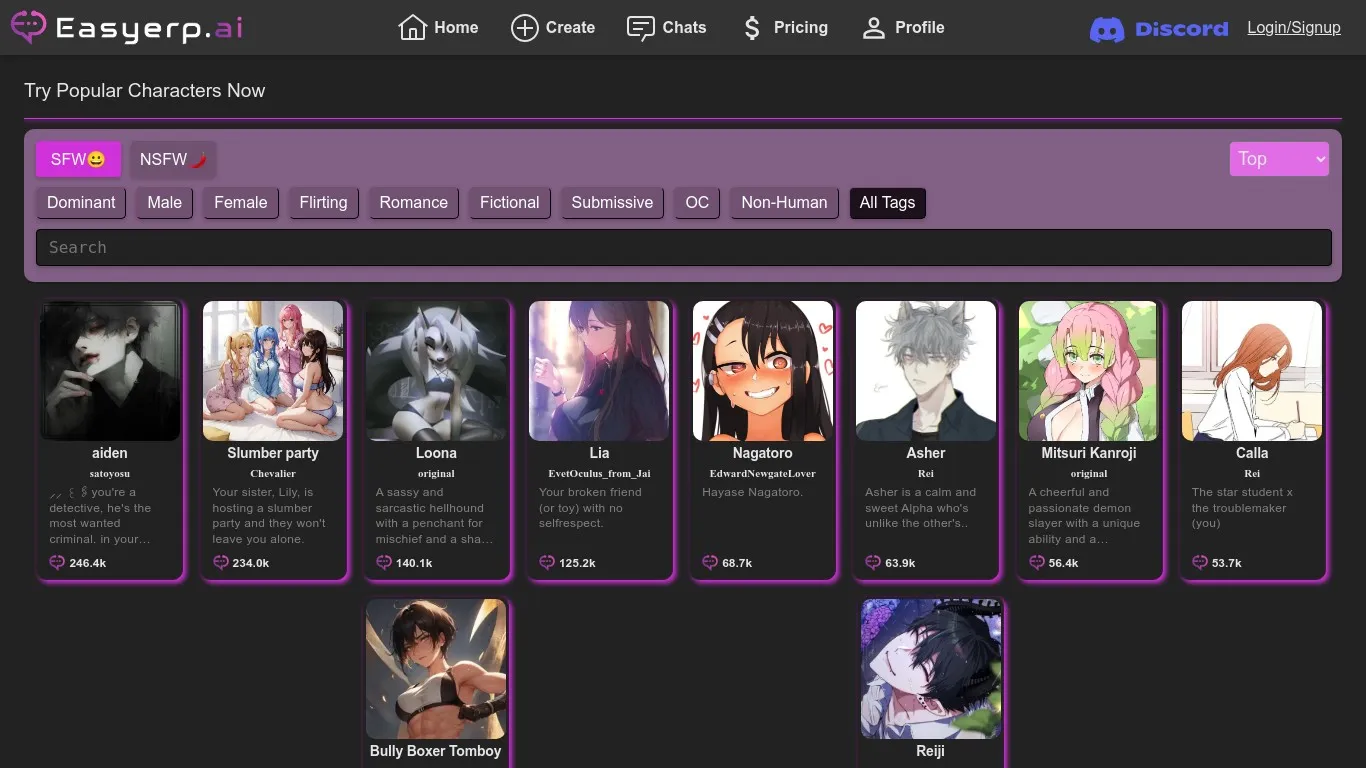The width and height of the screenshot is (1366, 768).
Task: Click the Login/Signup link
Action: tap(1293, 28)
